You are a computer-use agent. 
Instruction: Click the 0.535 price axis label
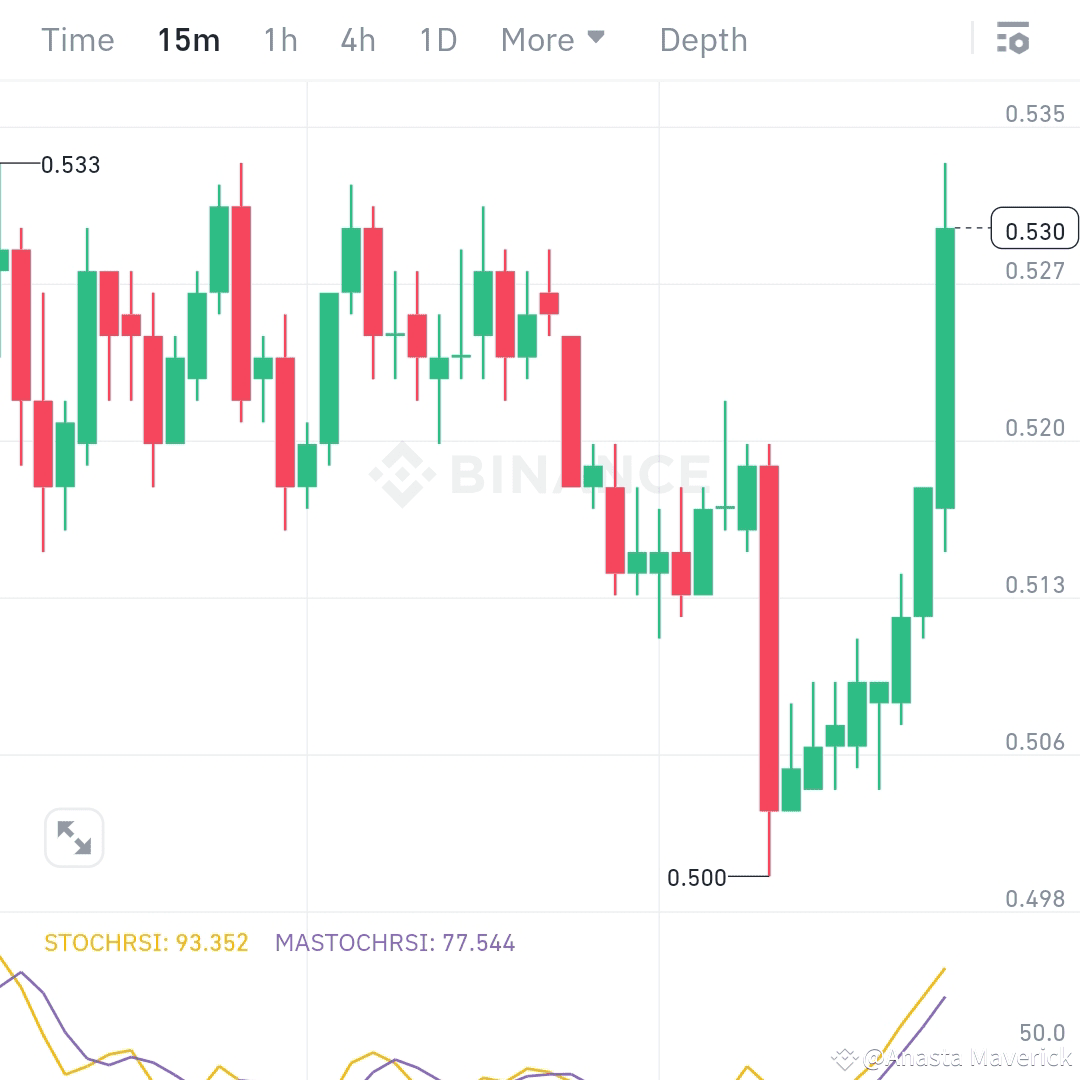pyautogui.click(x=1035, y=113)
